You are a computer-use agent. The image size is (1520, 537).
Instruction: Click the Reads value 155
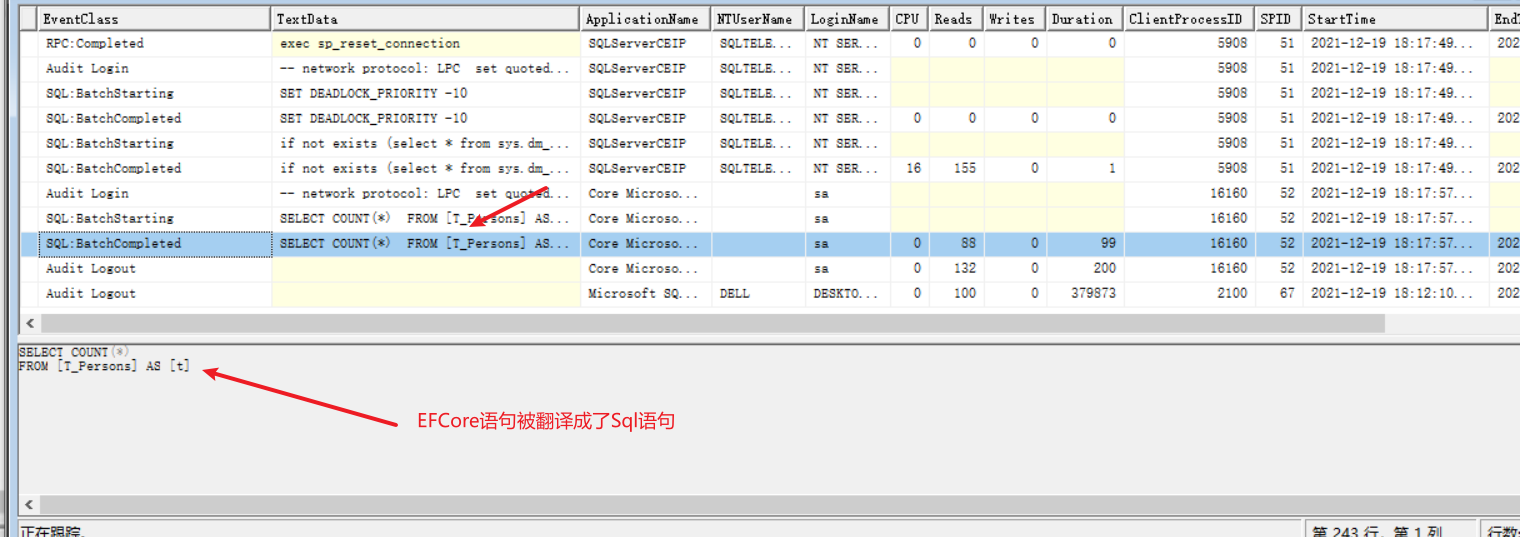(x=964, y=169)
